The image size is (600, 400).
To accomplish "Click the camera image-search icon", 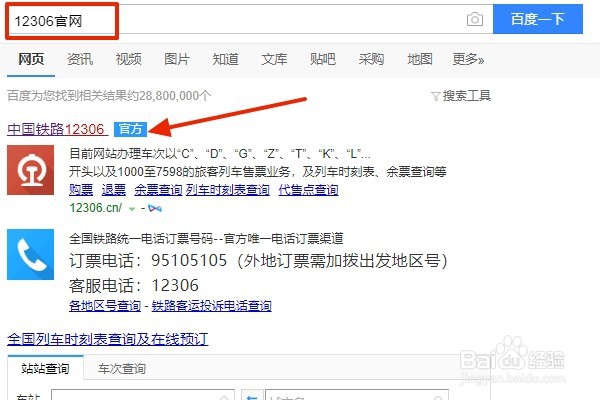I will click(474, 19).
